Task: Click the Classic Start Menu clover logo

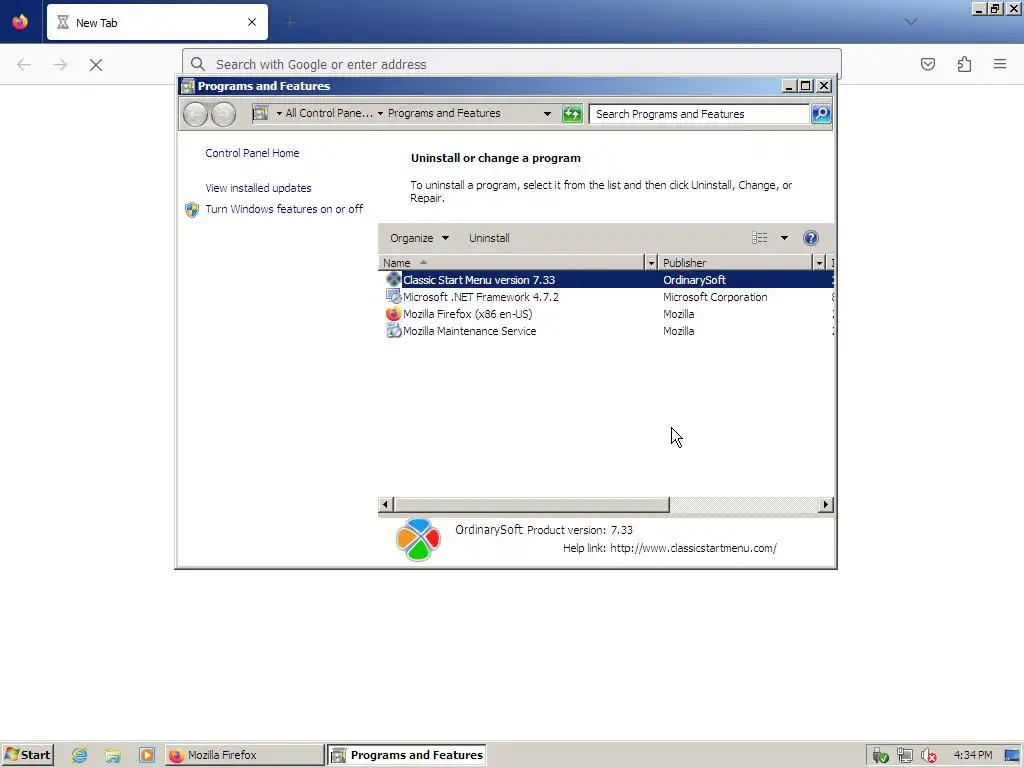Action: [x=418, y=539]
